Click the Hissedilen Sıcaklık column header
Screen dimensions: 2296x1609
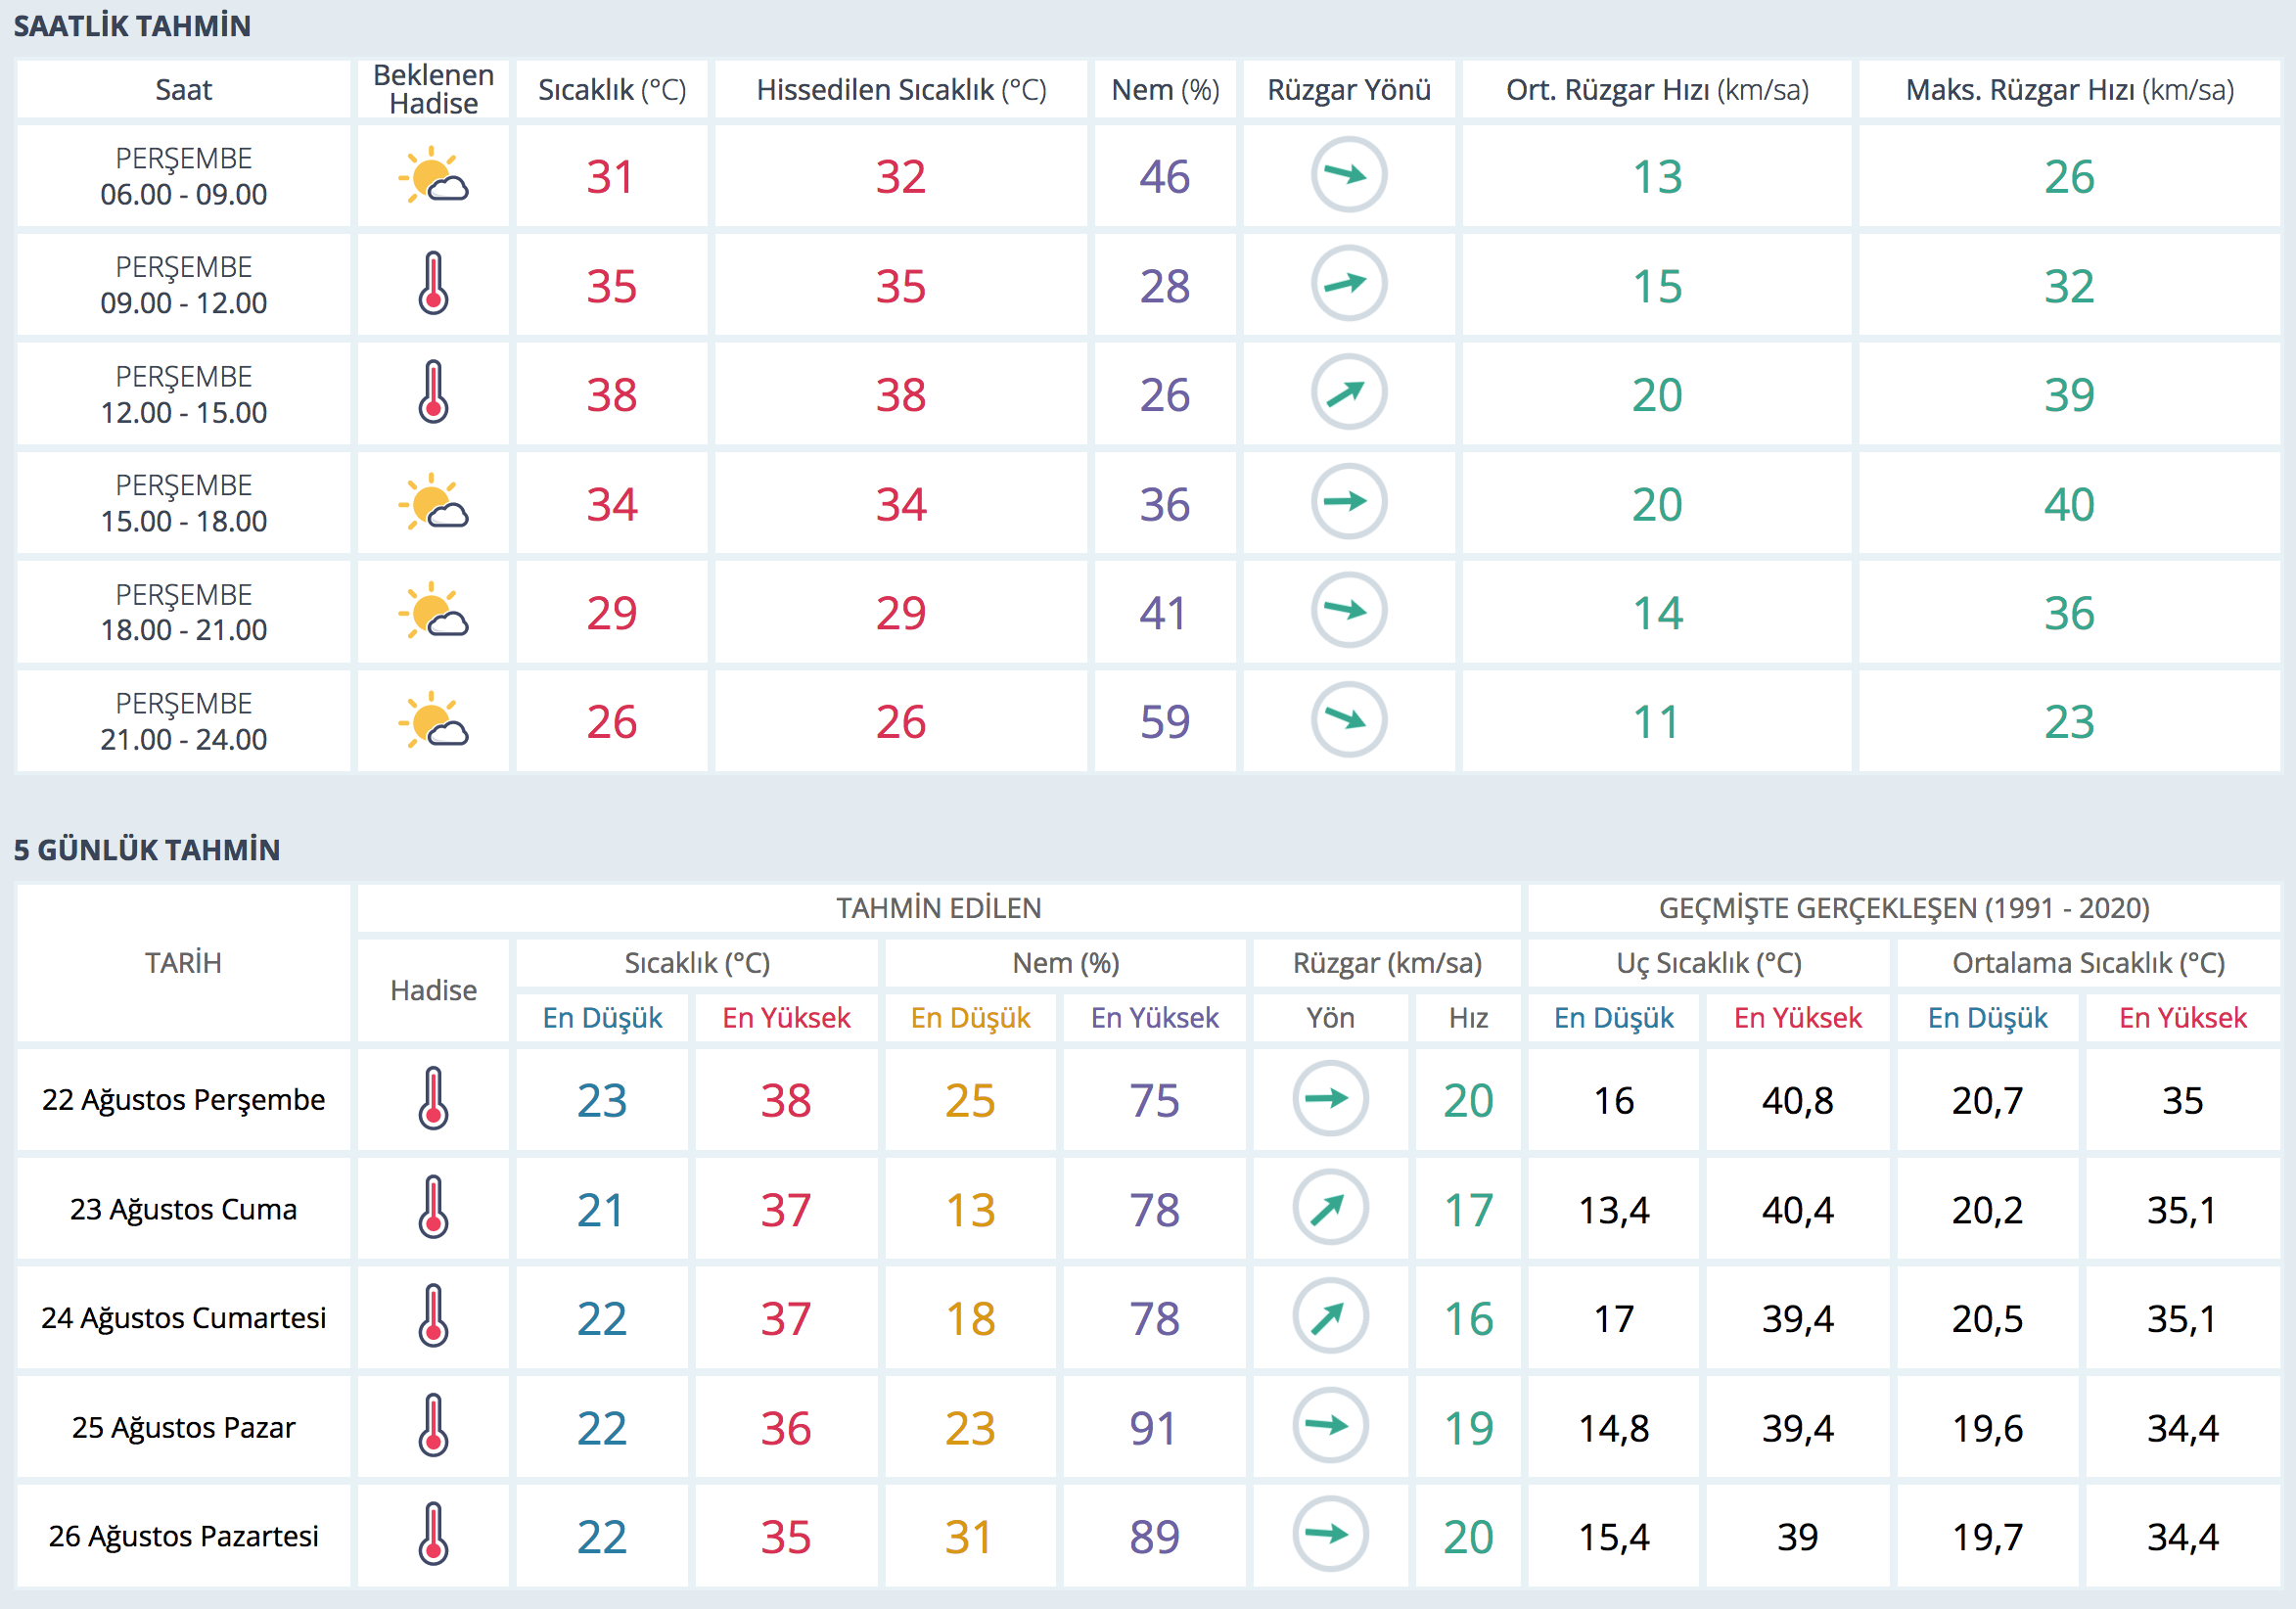pos(901,90)
